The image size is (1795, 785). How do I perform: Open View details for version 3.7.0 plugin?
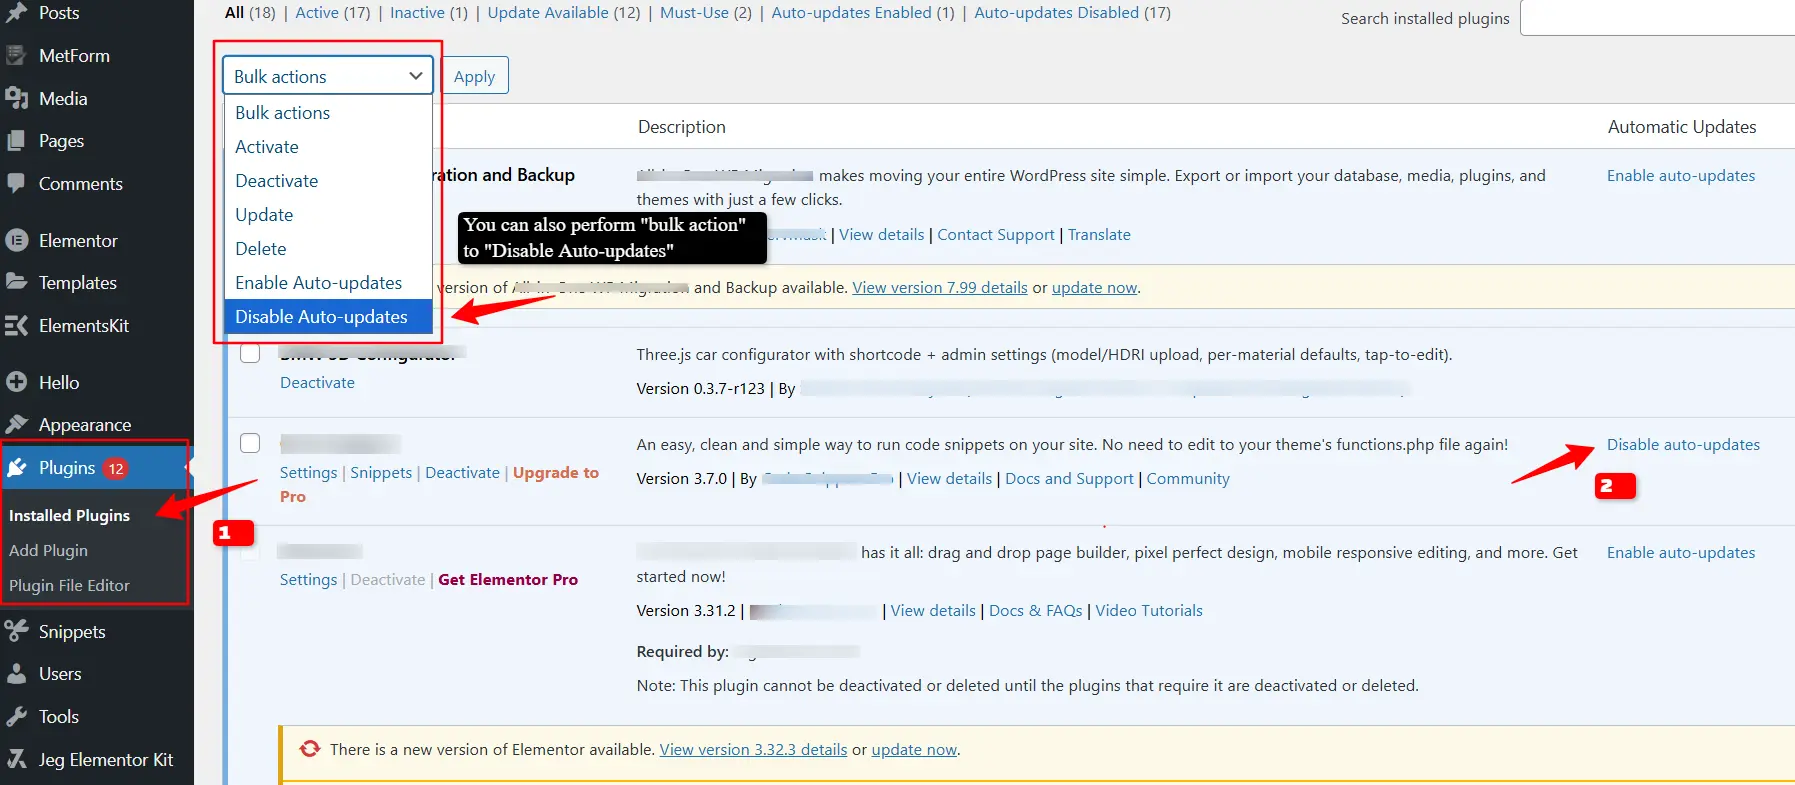(x=949, y=479)
